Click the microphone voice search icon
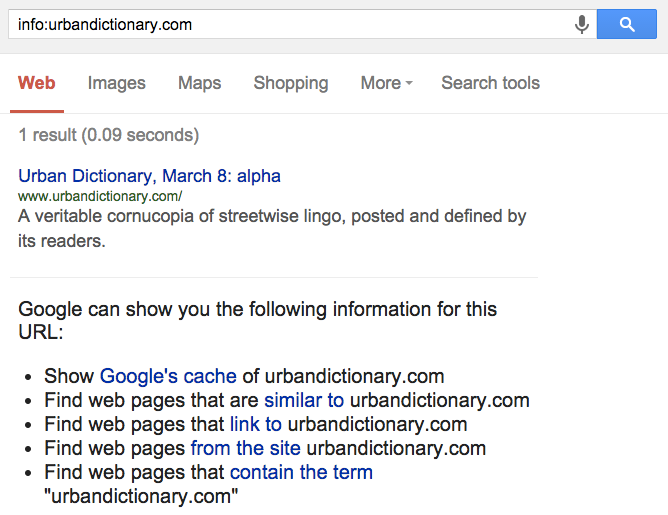The width and height of the screenshot is (668, 515). pos(582,24)
